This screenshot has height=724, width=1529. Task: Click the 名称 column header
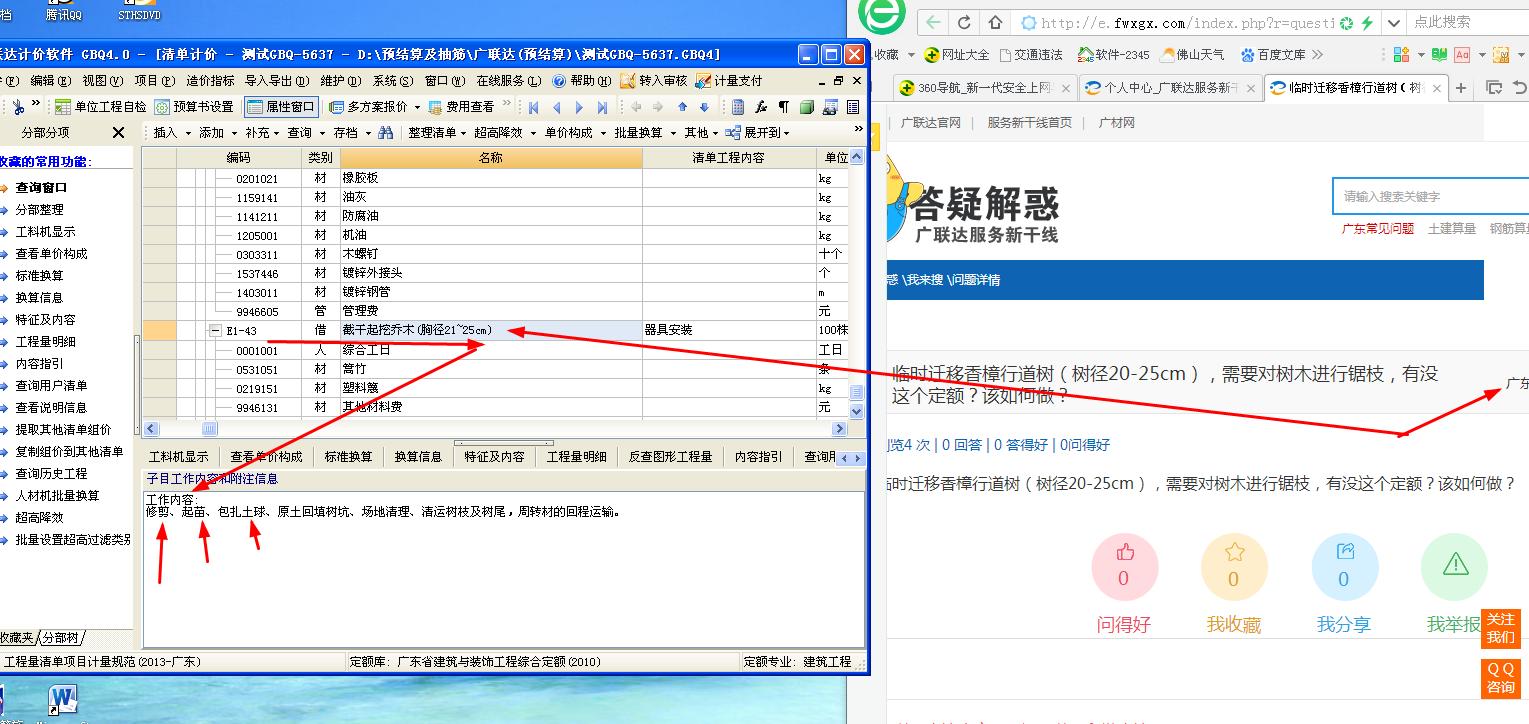pos(491,158)
